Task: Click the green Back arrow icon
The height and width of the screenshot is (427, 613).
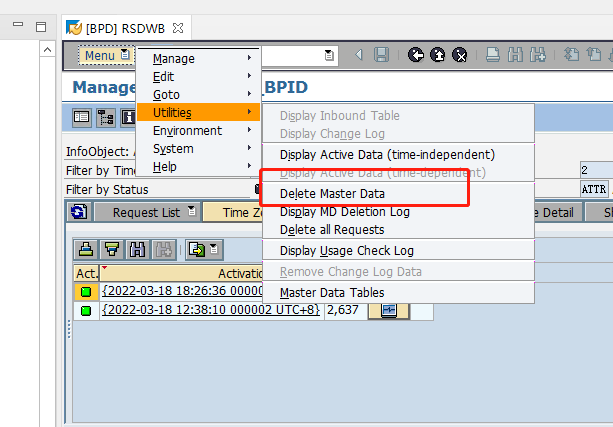Action: tap(416, 55)
